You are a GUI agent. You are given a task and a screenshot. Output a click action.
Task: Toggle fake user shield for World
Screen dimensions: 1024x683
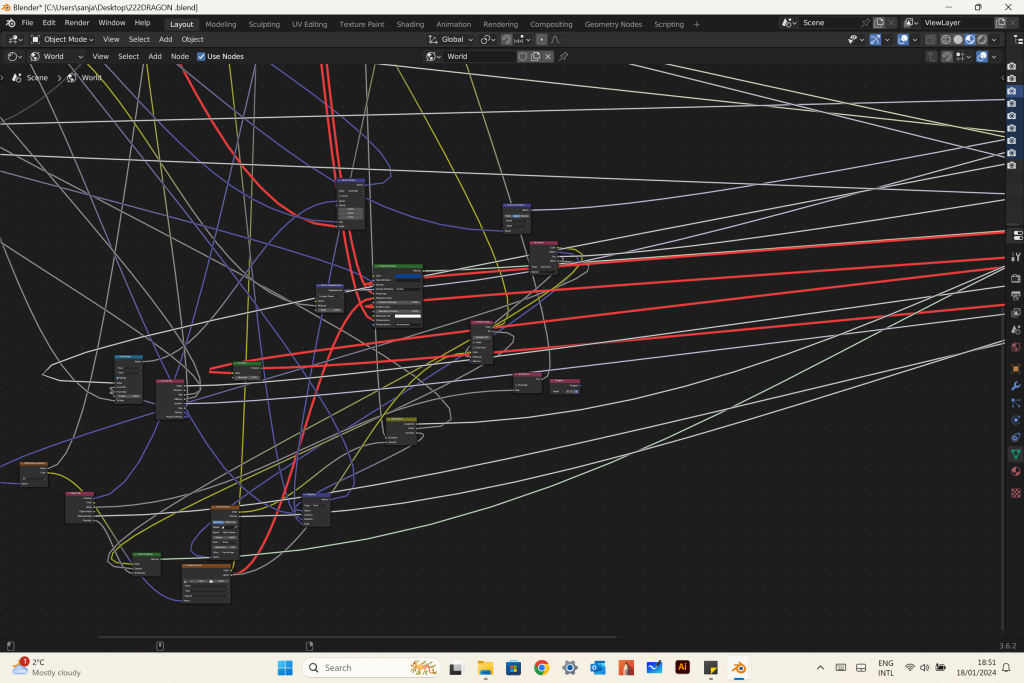tap(522, 56)
